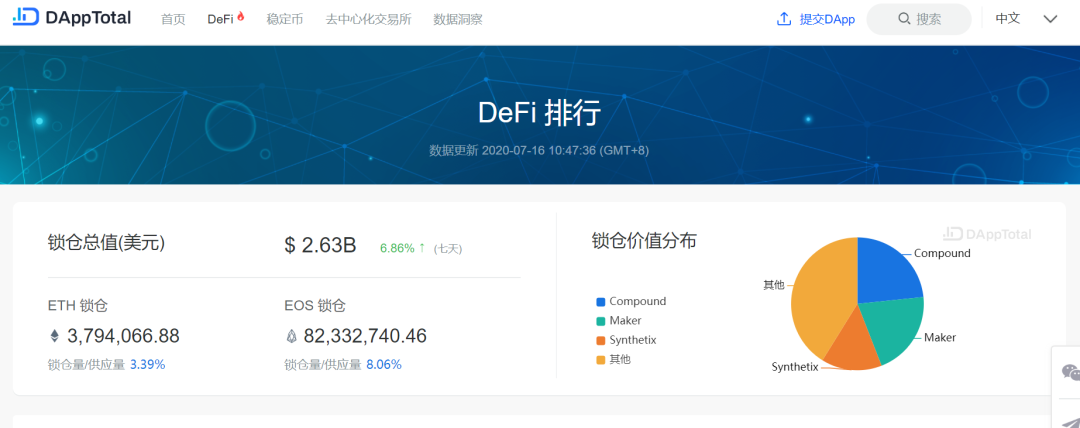Viewport: 1080px width, 428px height.
Task: Open the 数据洞察 nav item
Action: [458, 19]
